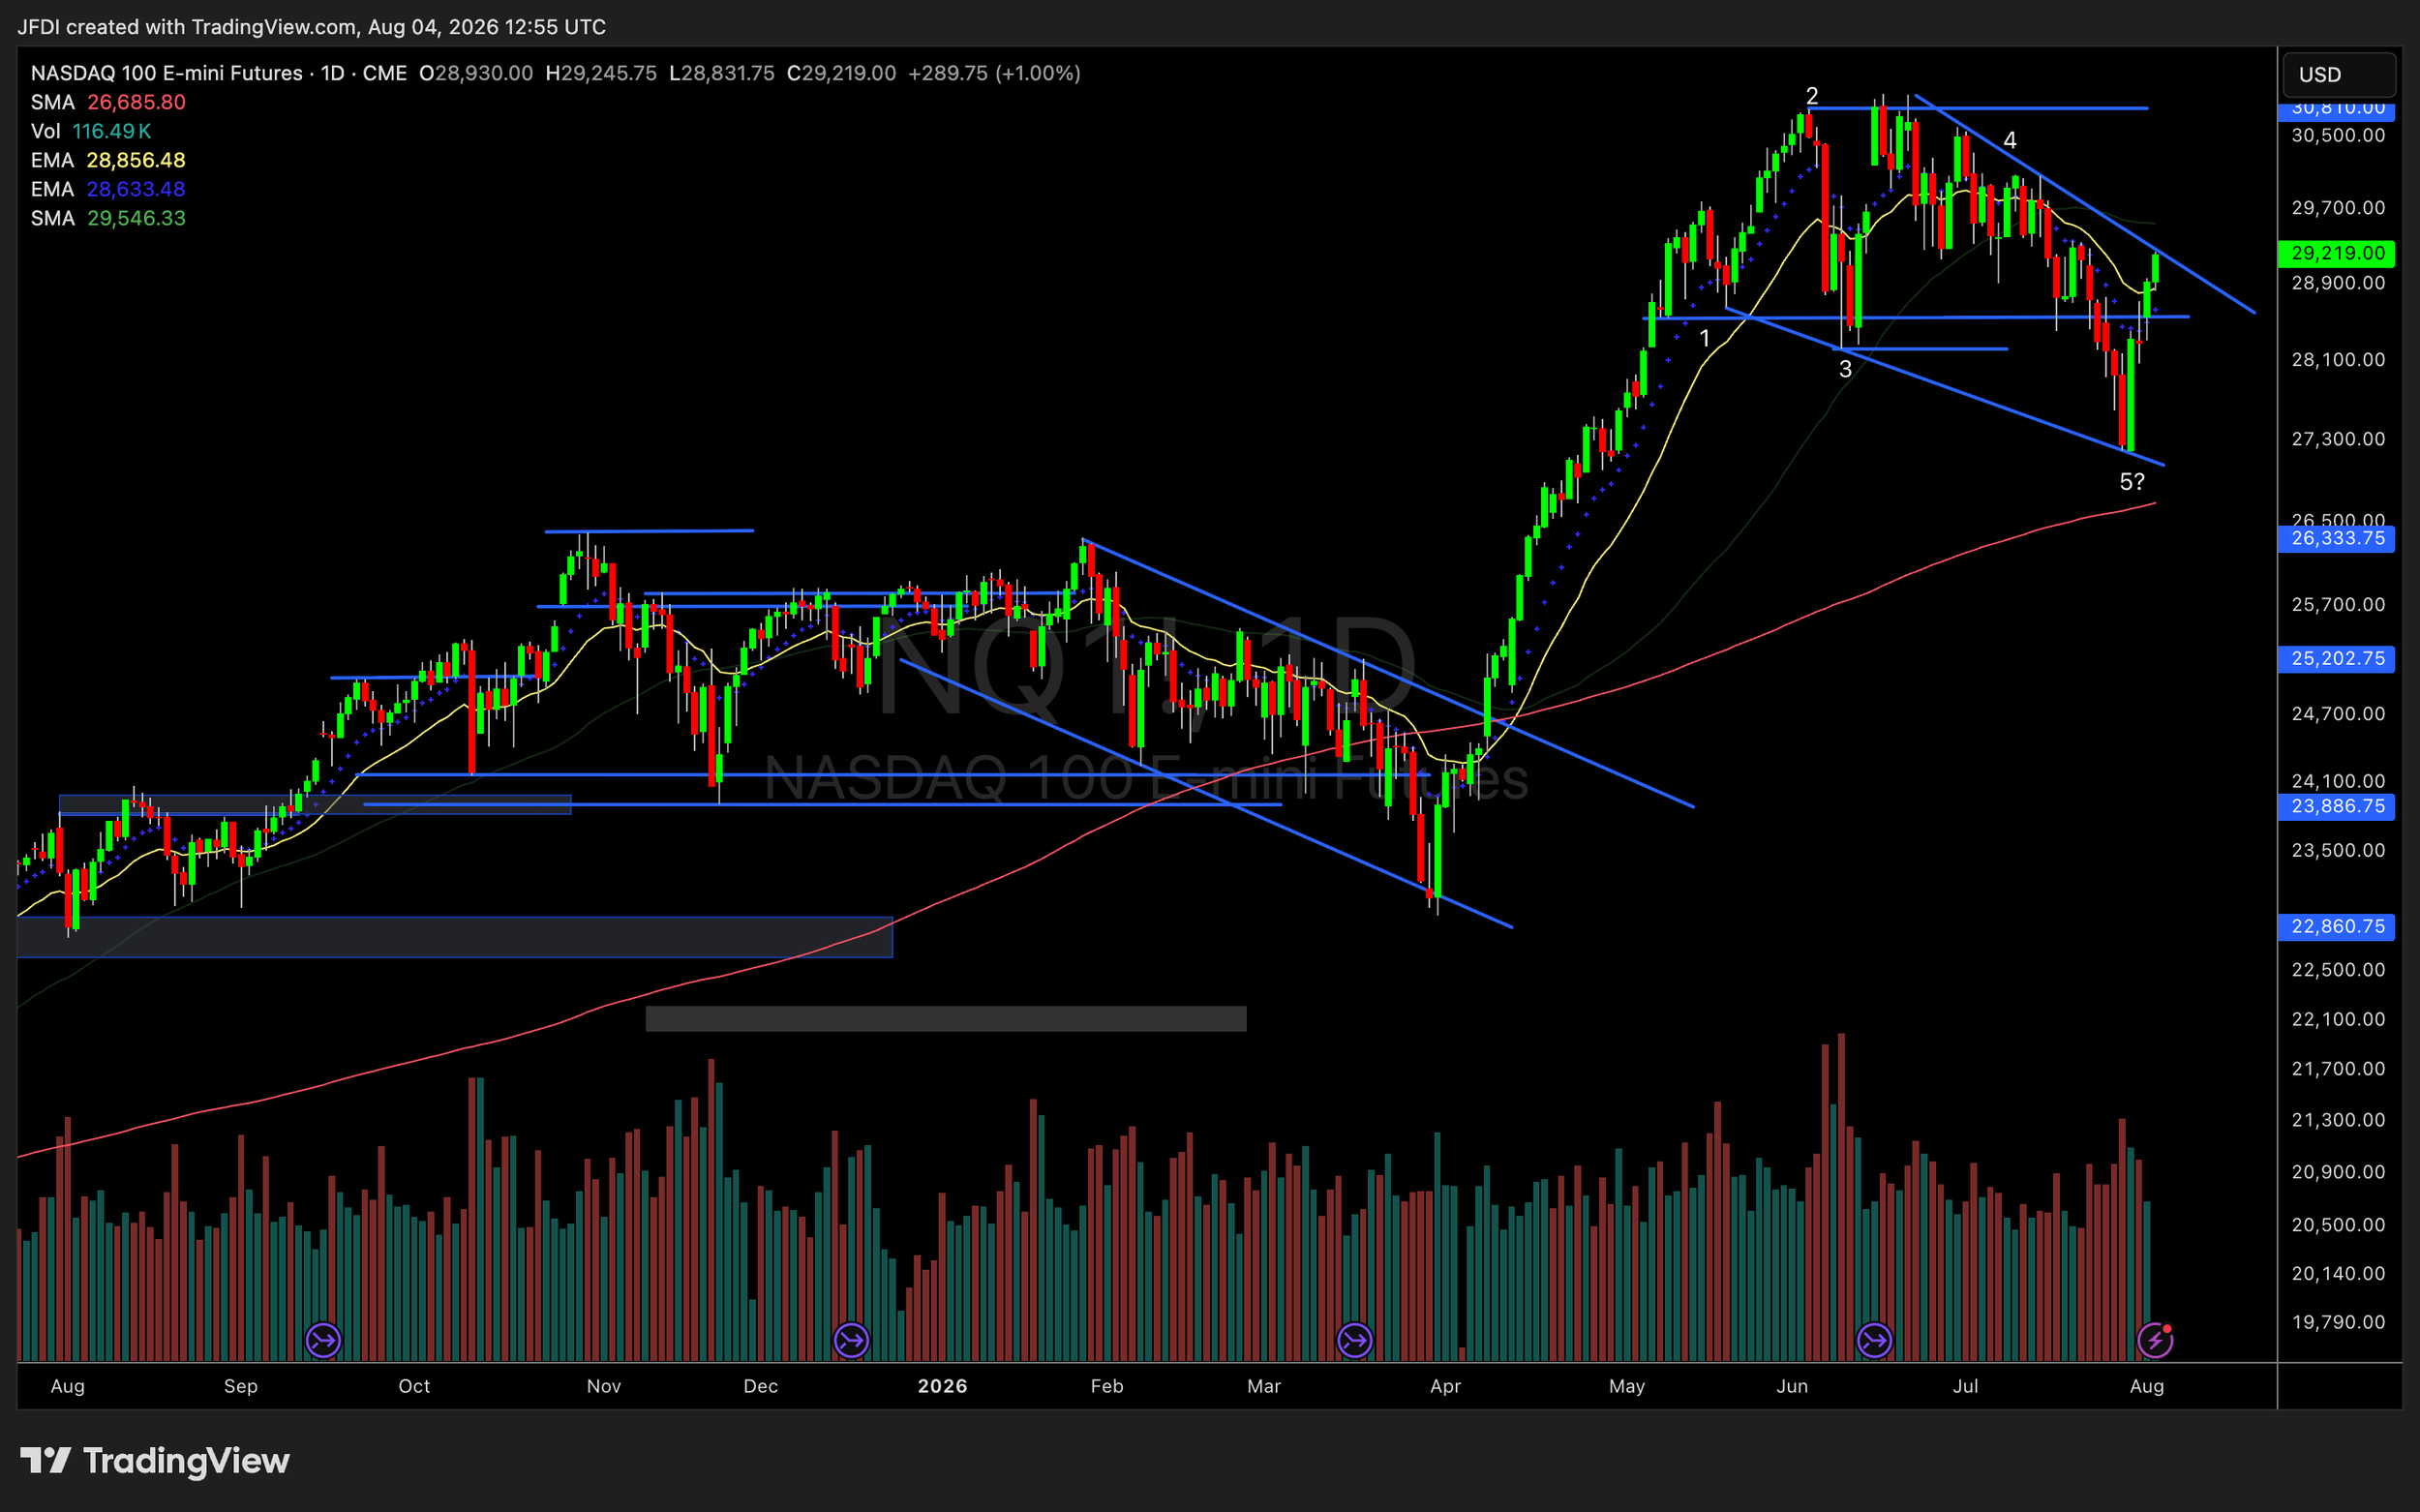Click the blue 22,860.75 price label
2420x1512 pixels.
point(2337,927)
